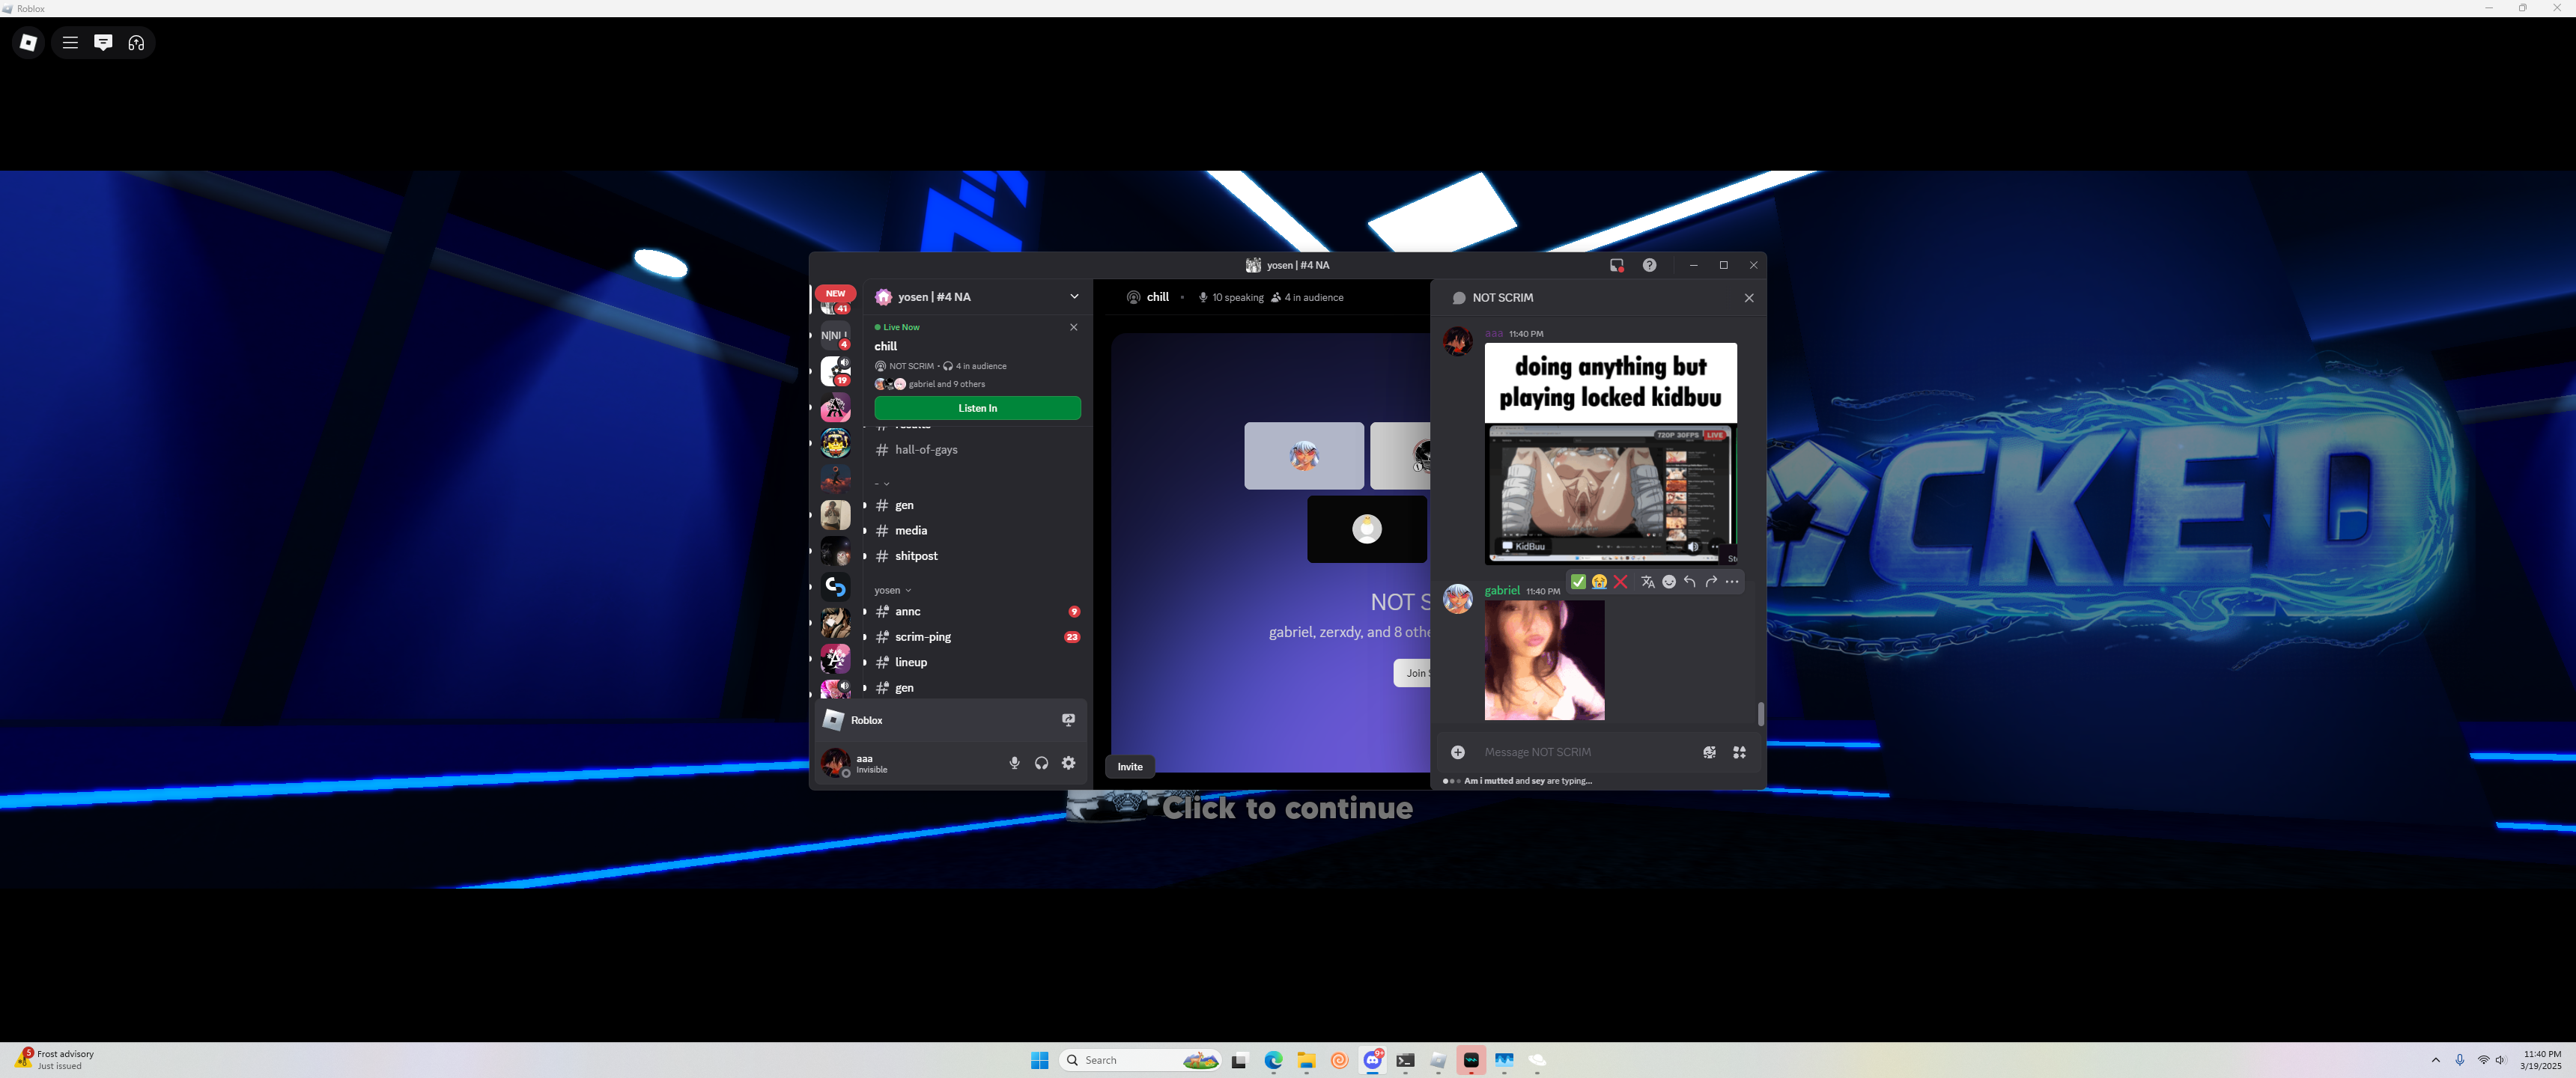Screen dimensions: 2576x1078
Task: Open the Apps launcher in message box
Action: (1739, 752)
